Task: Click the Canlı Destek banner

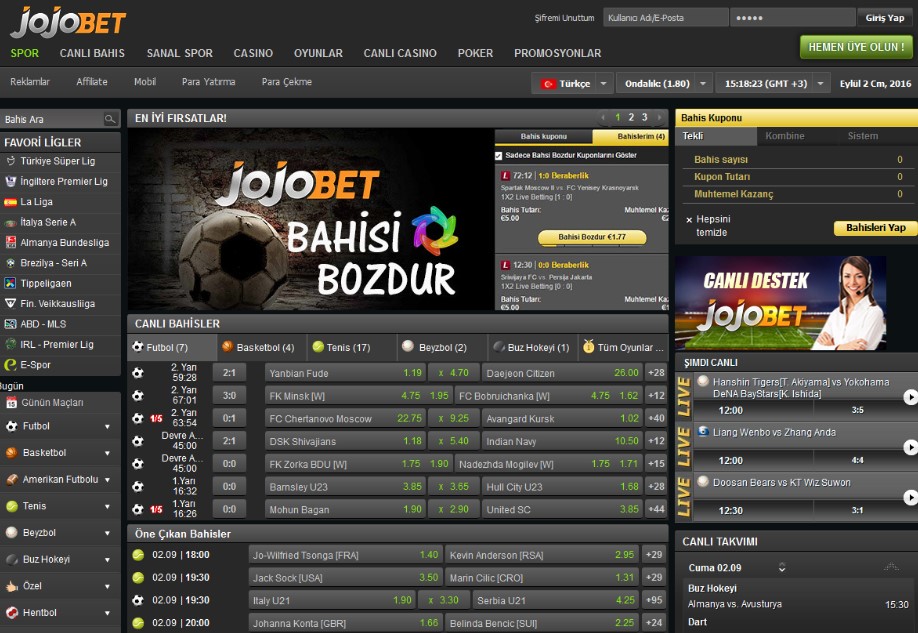Action: coord(780,303)
